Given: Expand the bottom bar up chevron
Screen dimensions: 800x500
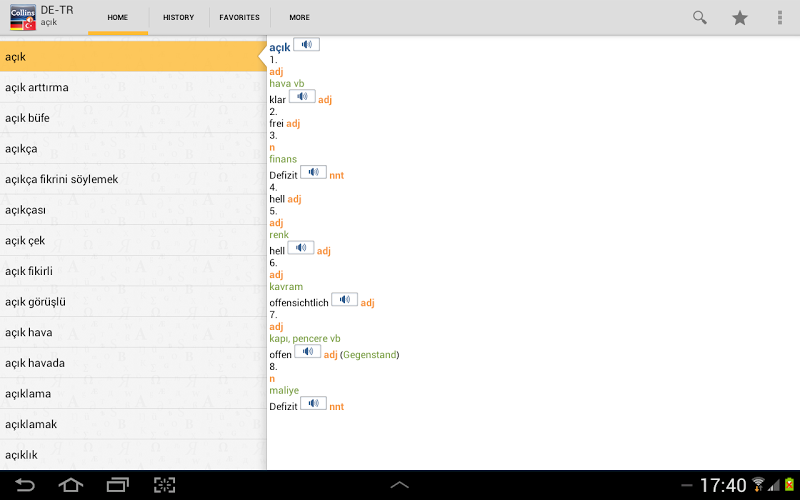Looking at the screenshot, I should pyautogui.click(x=399, y=485).
